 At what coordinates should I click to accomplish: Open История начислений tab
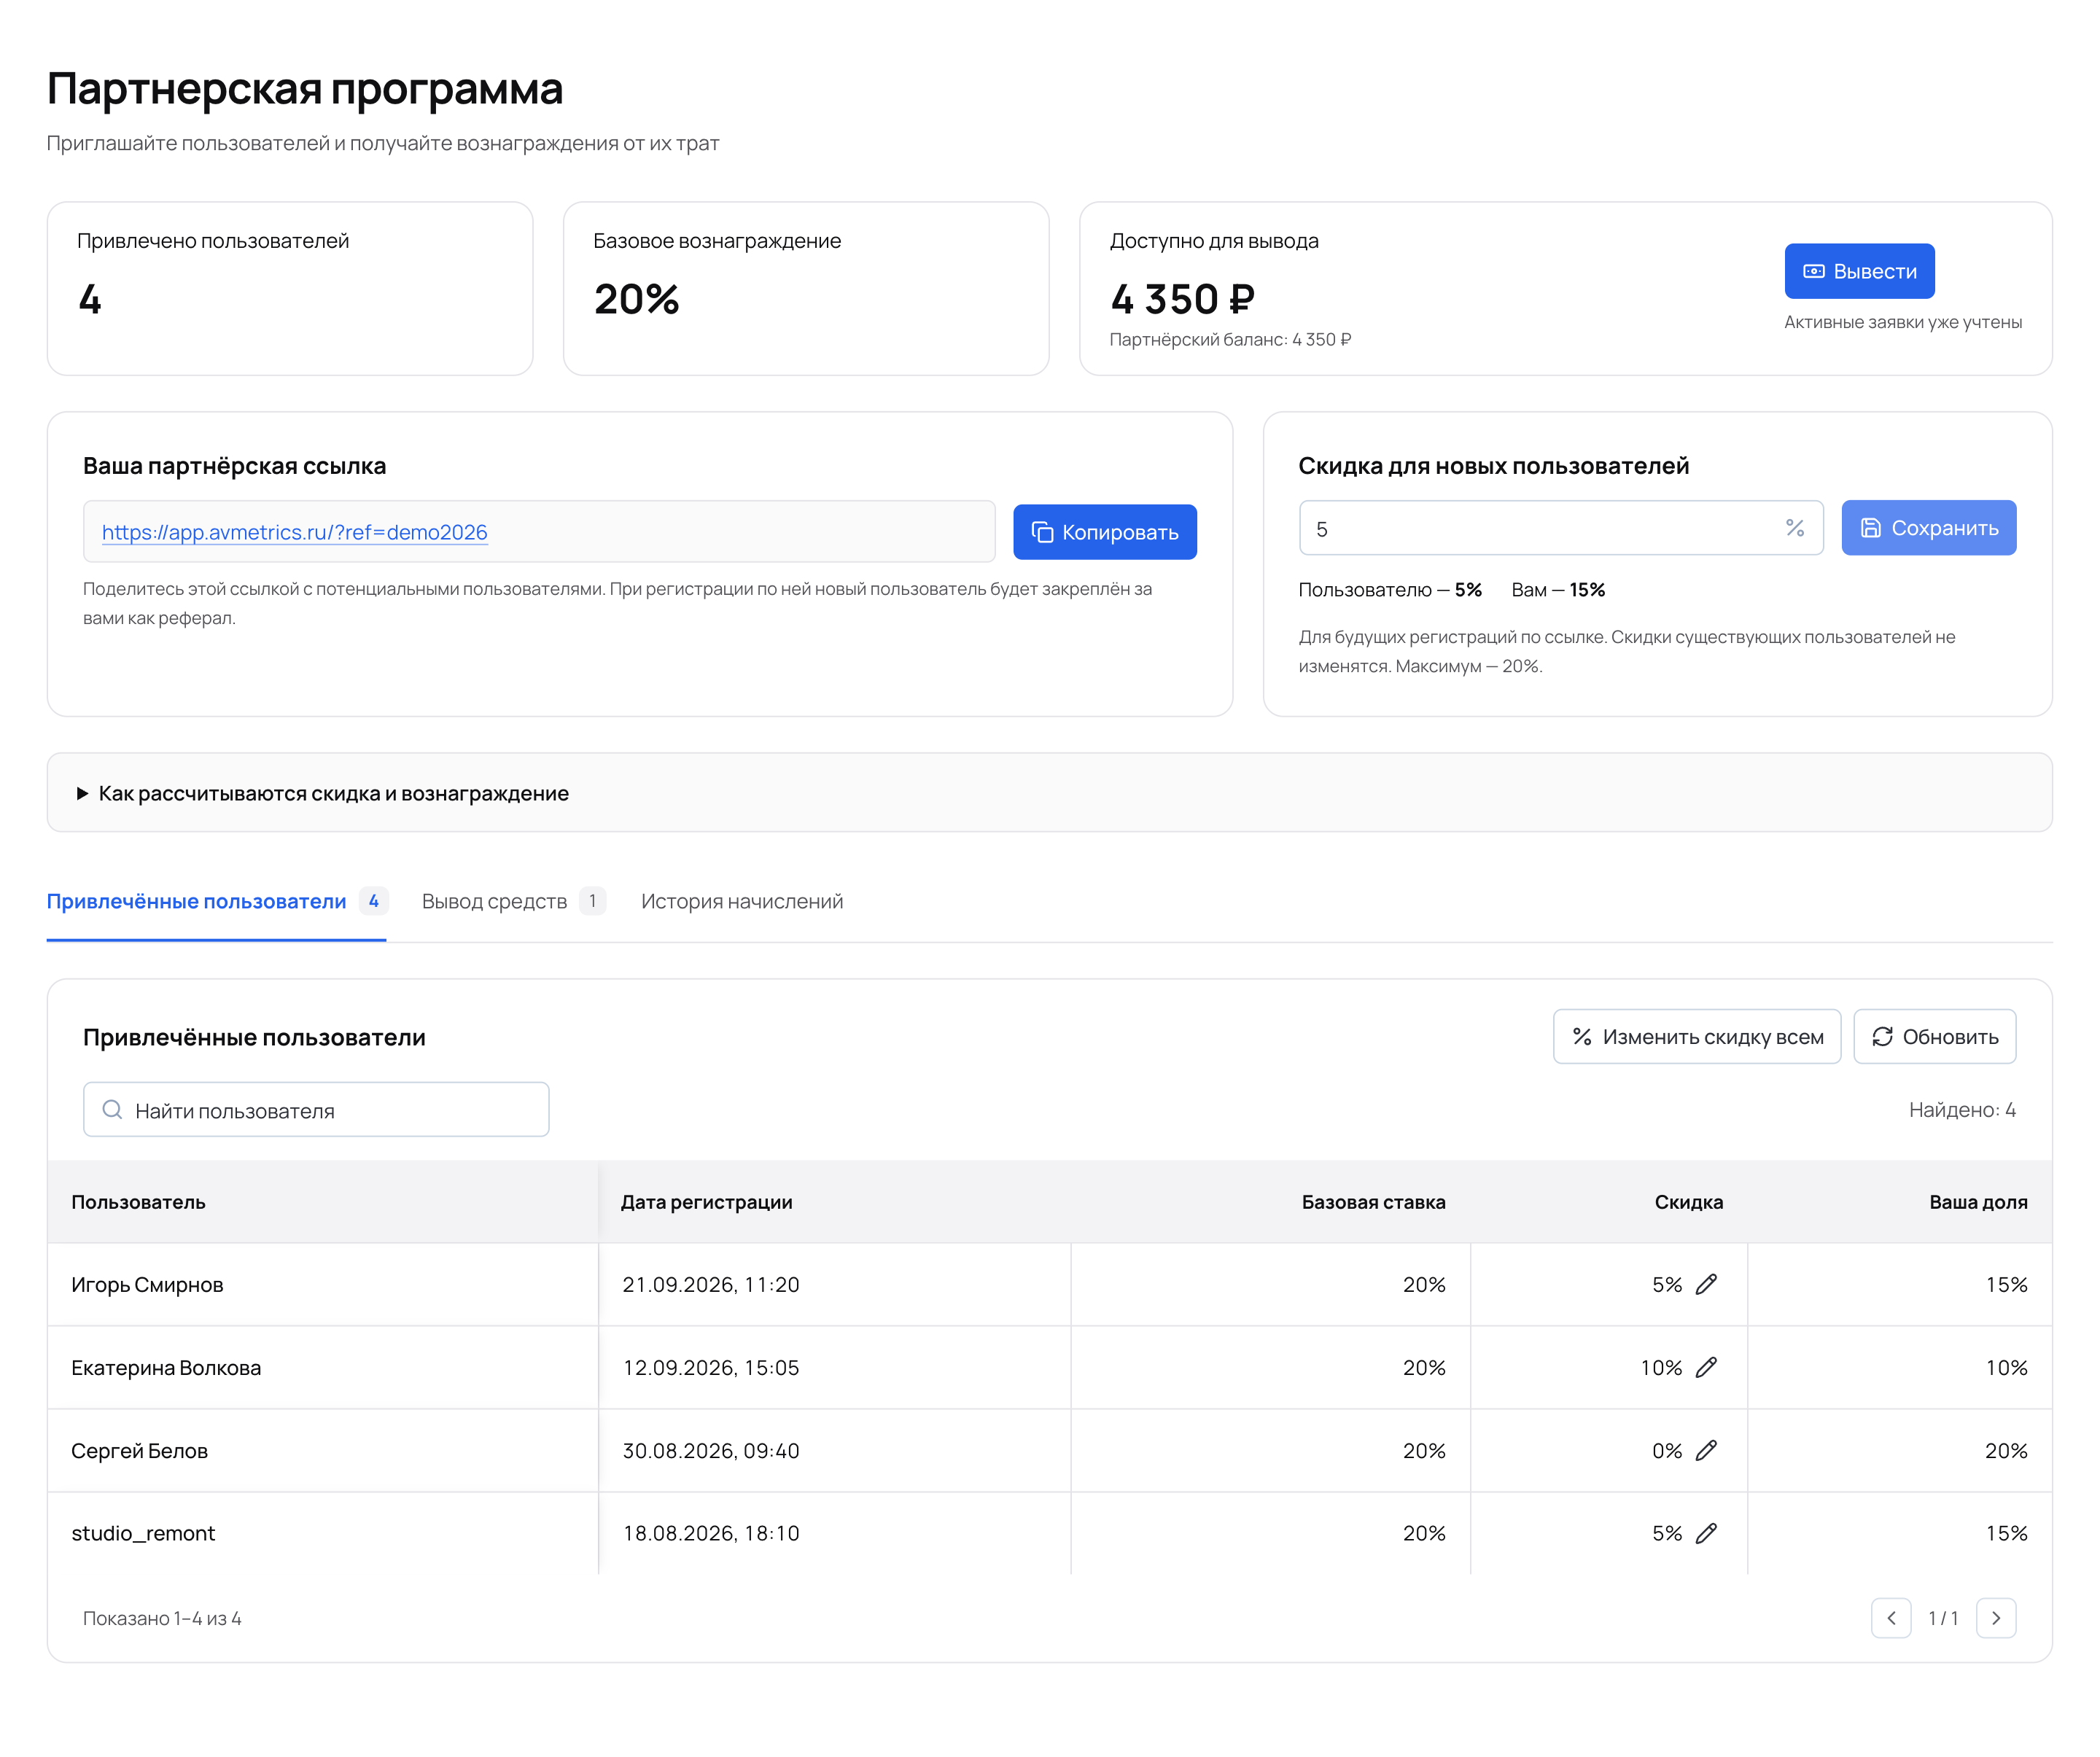pyautogui.click(x=742, y=901)
